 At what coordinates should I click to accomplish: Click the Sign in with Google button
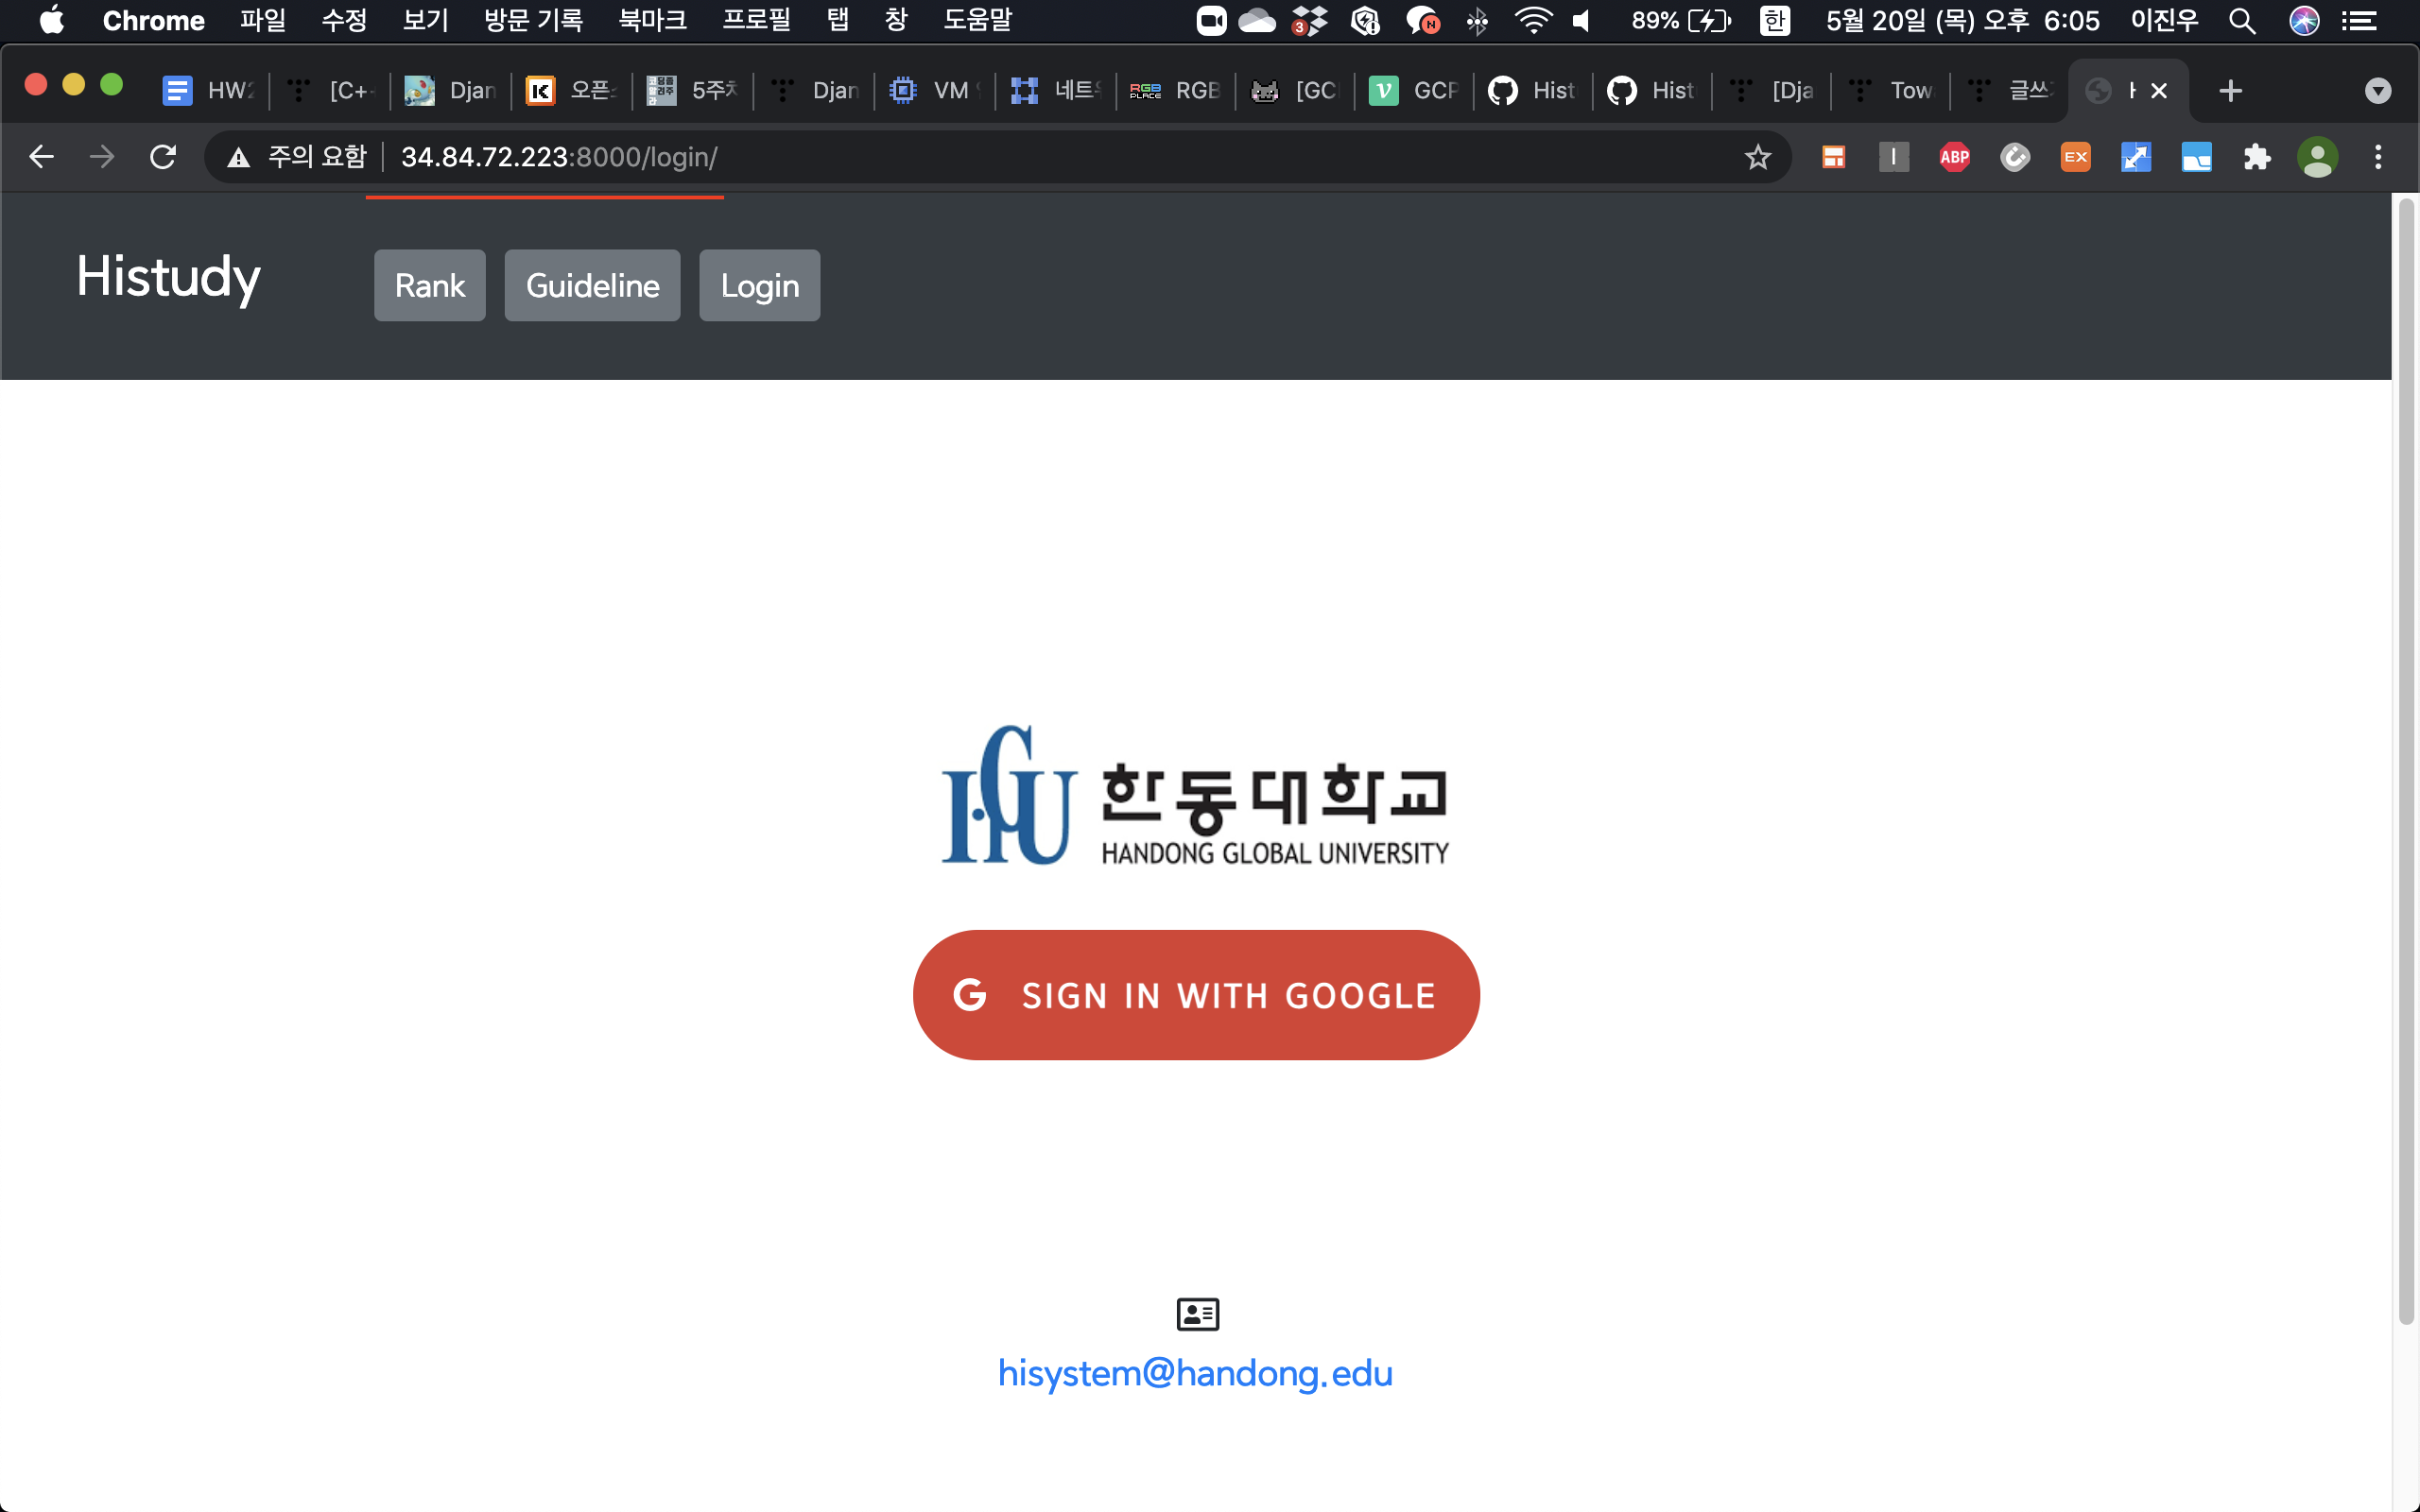1196,995
